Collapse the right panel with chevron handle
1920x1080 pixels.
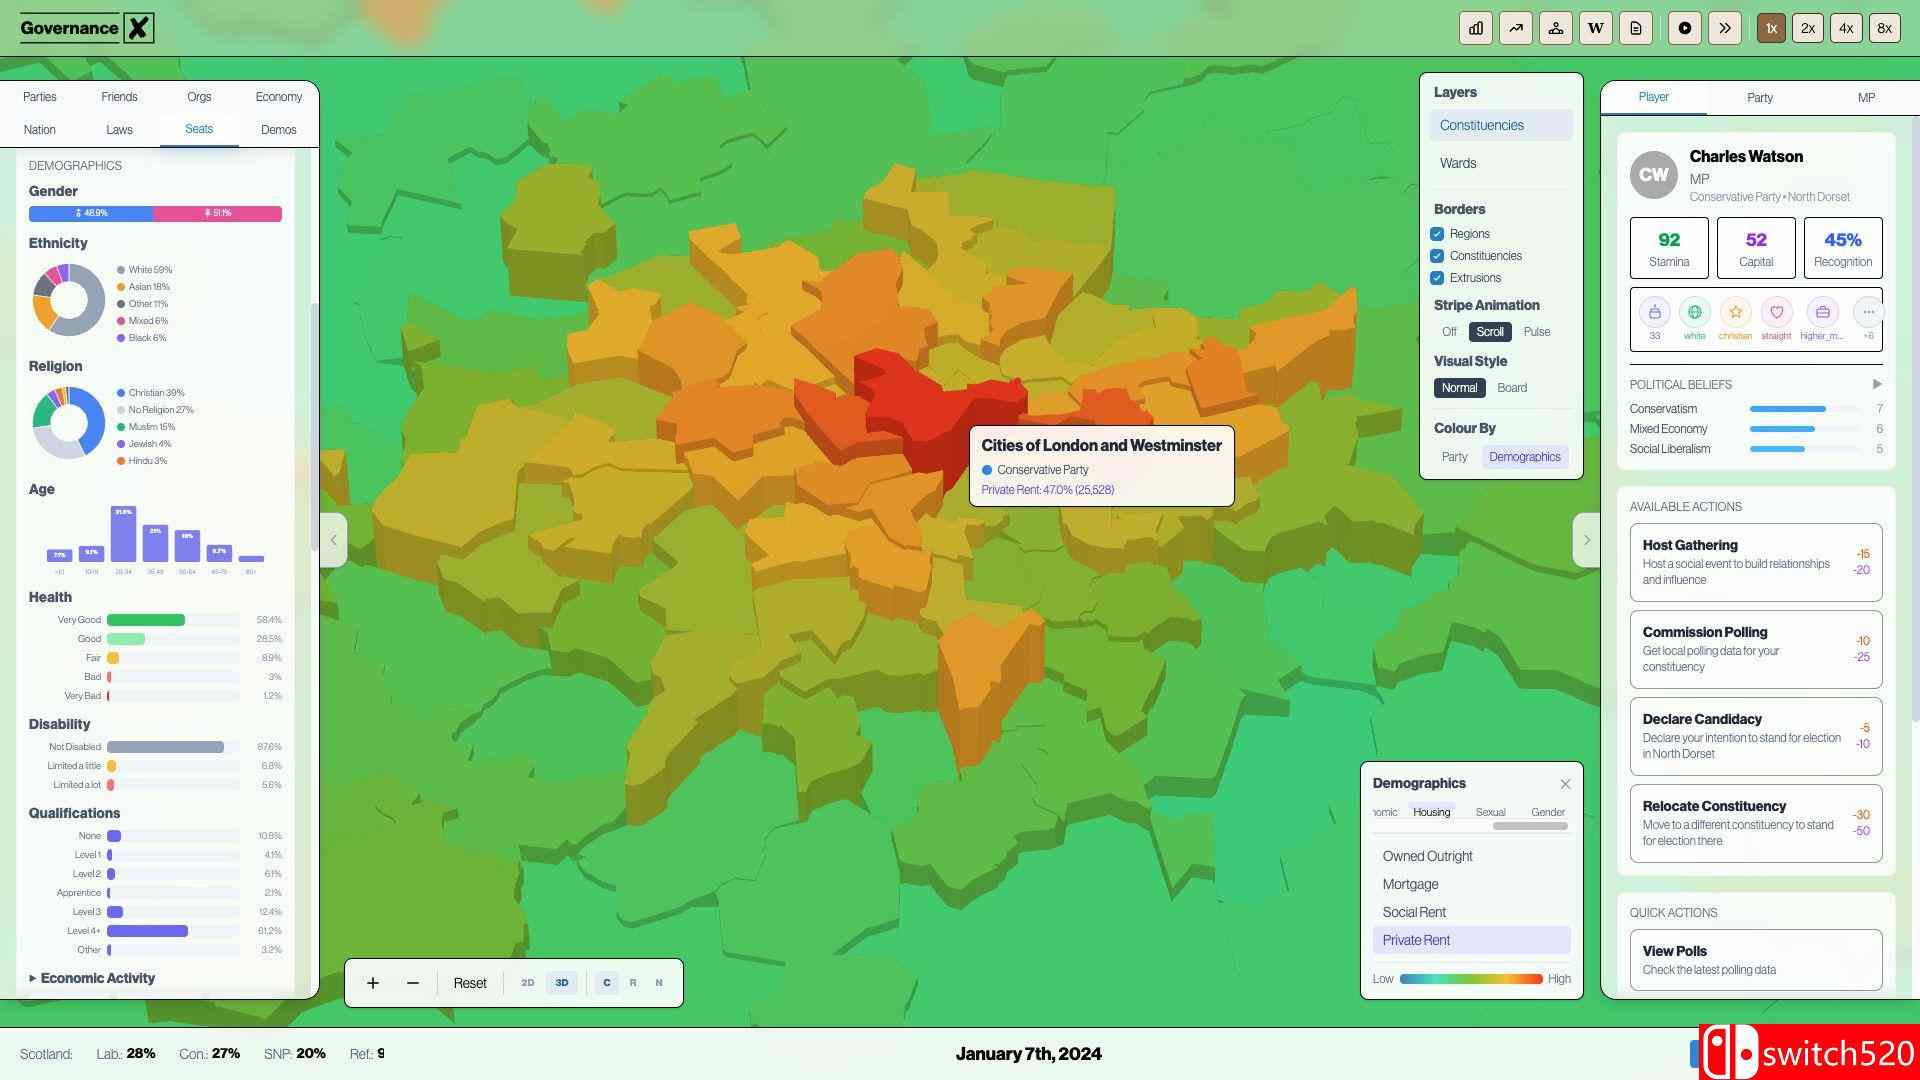tap(1586, 540)
